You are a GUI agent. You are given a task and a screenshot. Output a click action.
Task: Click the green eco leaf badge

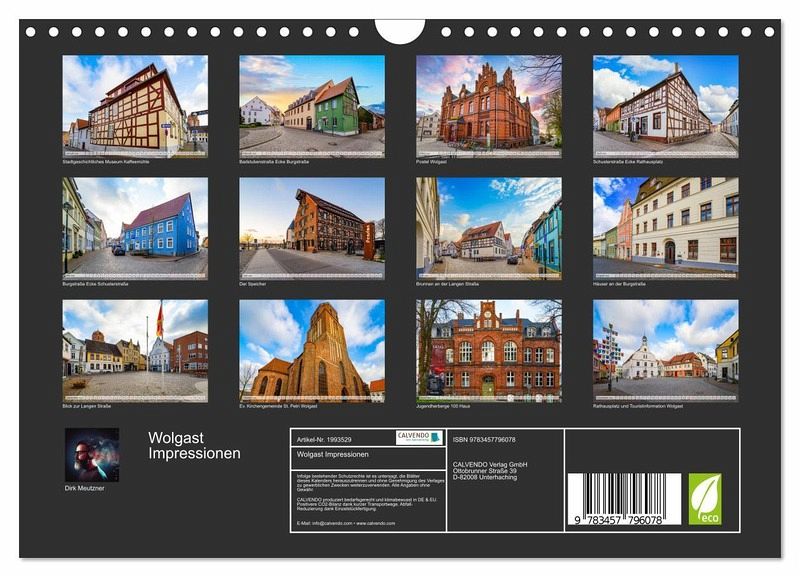tap(705, 499)
